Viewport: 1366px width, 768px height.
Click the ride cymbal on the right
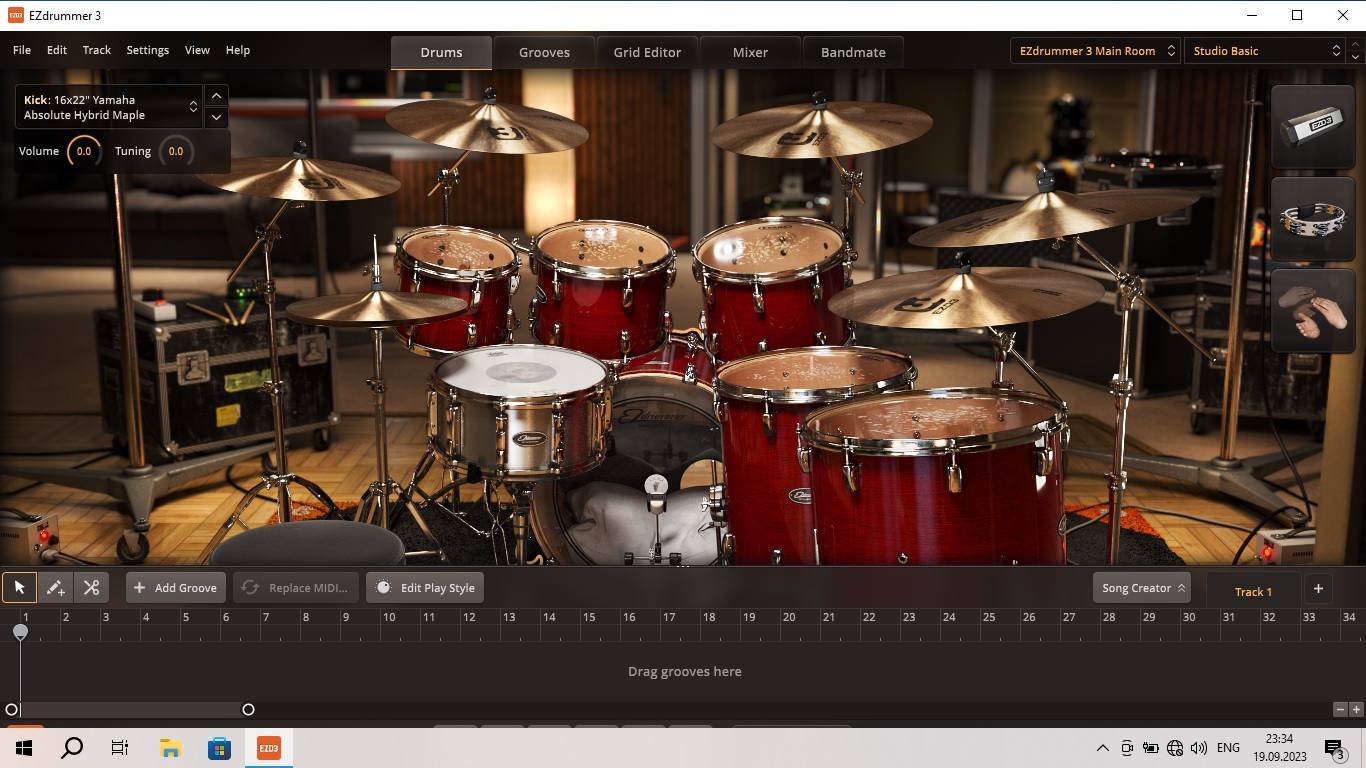(965, 297)
